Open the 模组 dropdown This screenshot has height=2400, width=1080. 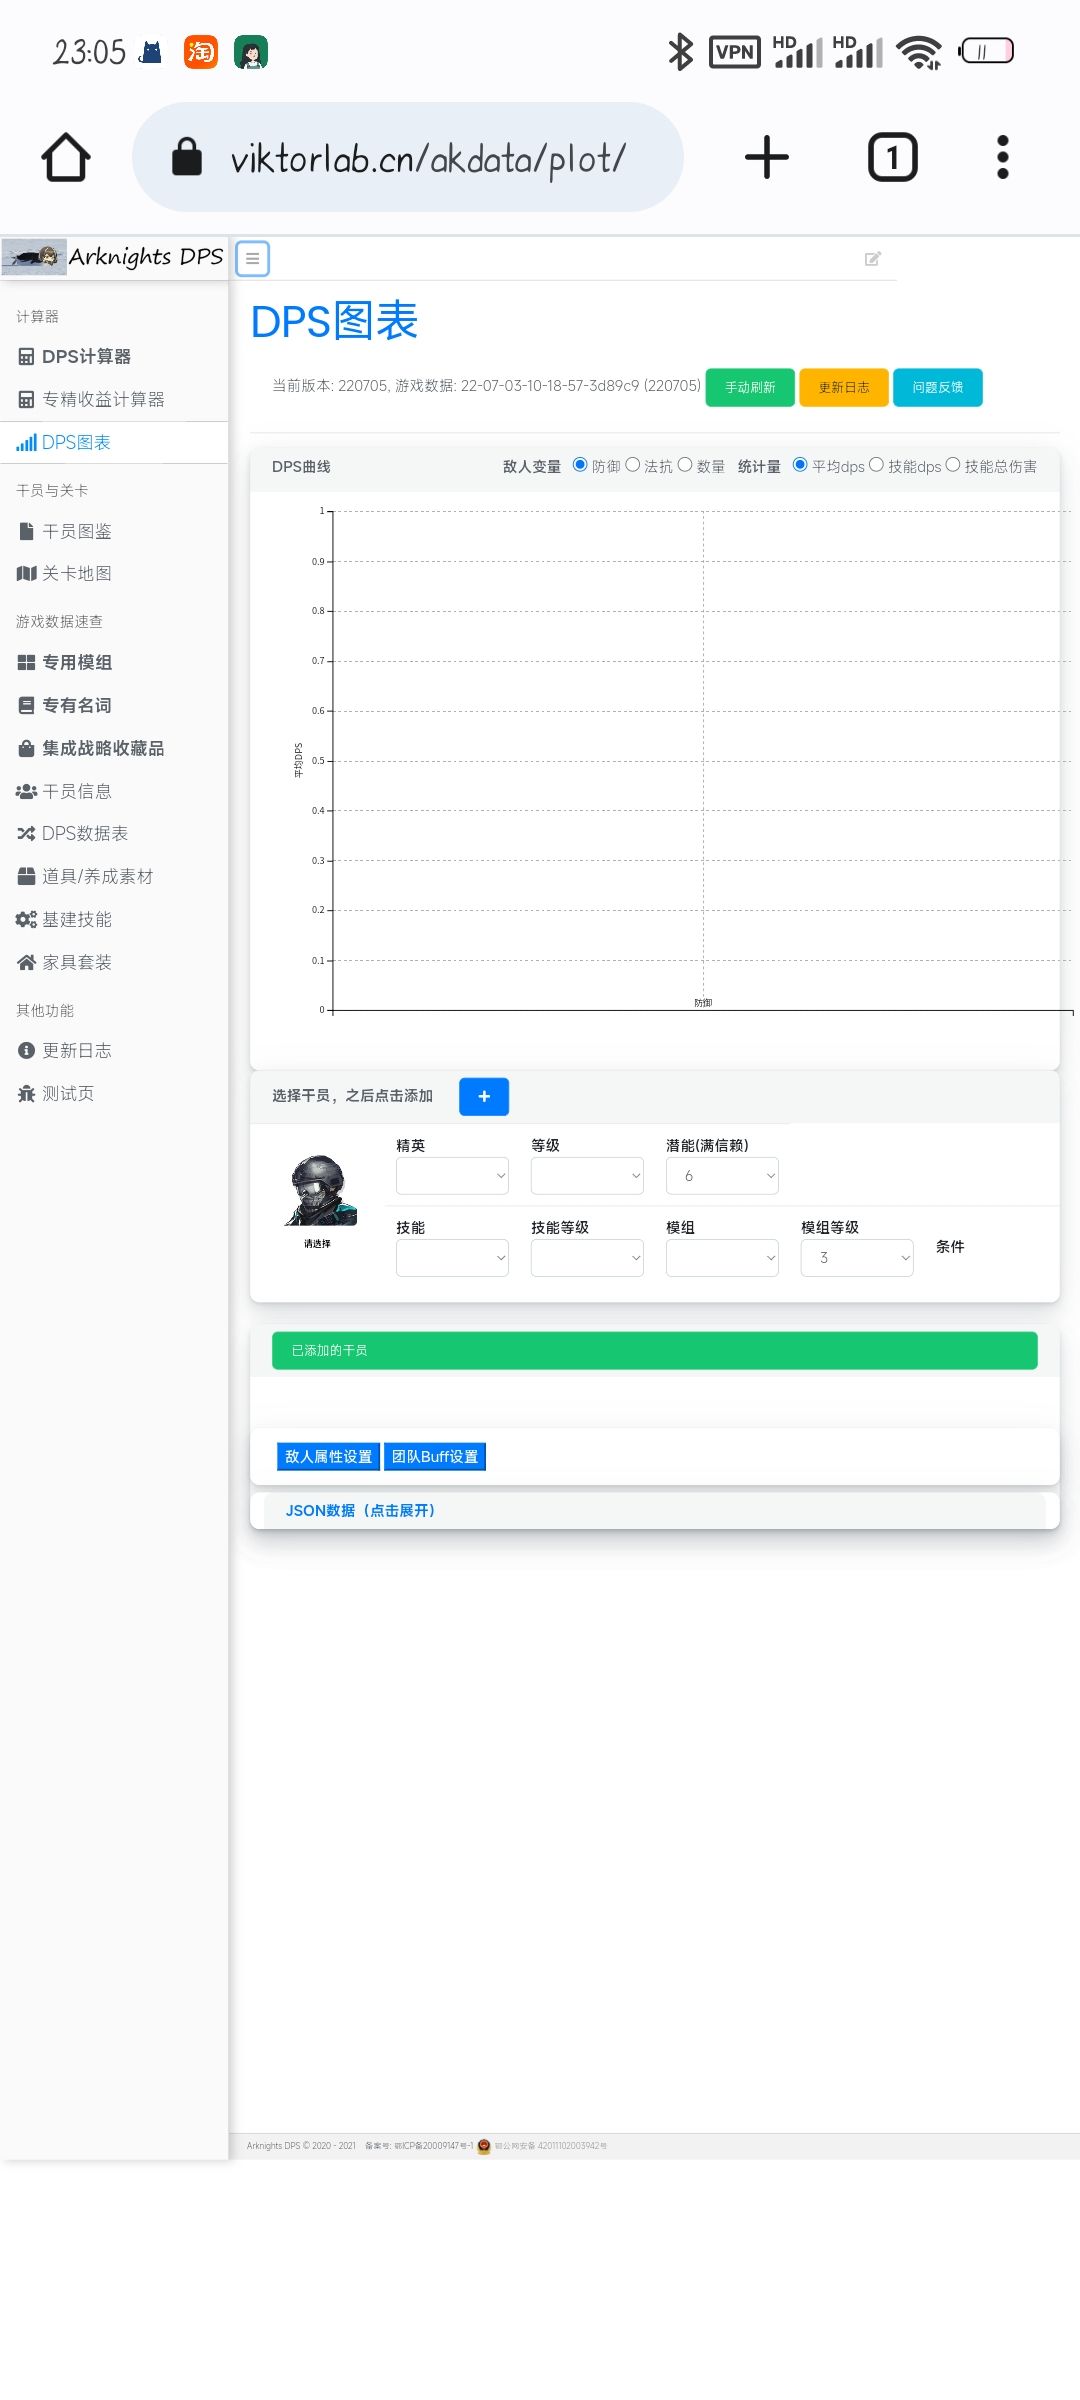722,1258
